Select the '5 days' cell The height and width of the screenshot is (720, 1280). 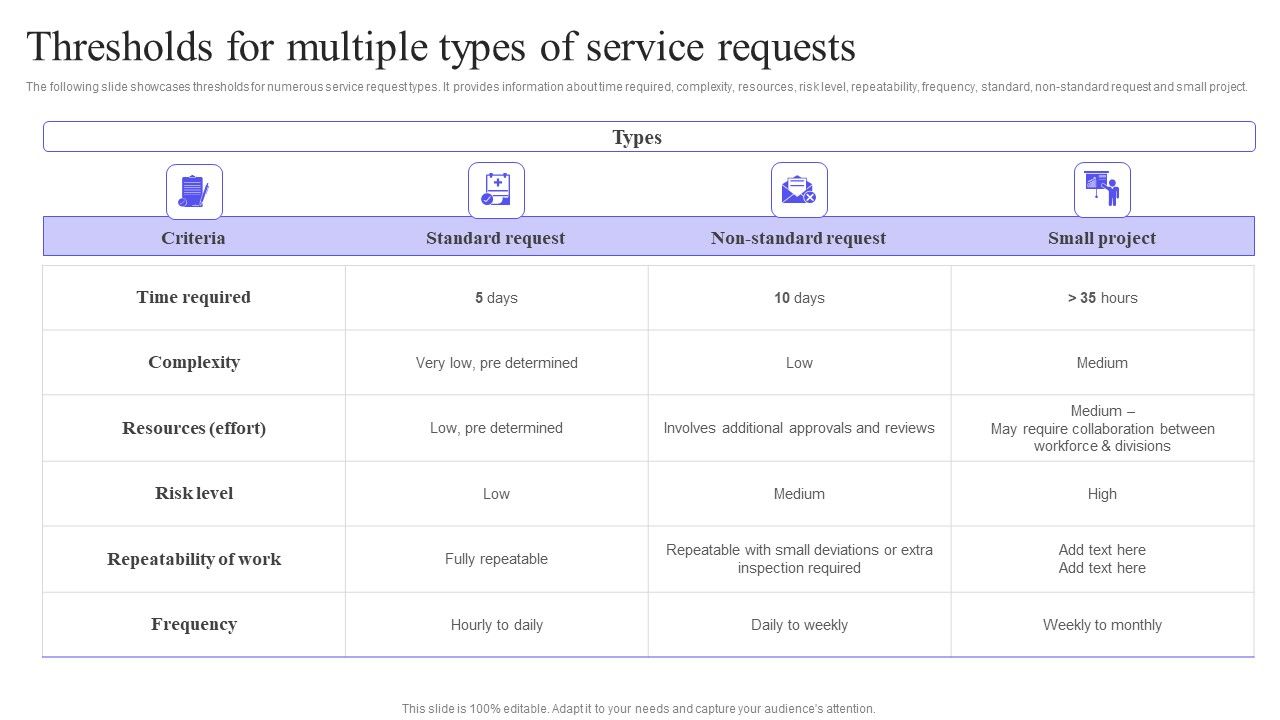497,298
